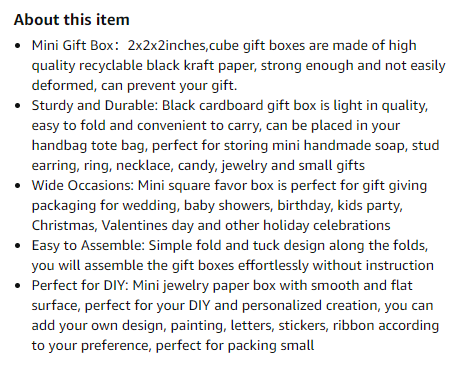Click the 'Wide Occasions' label text

[82, 186]
